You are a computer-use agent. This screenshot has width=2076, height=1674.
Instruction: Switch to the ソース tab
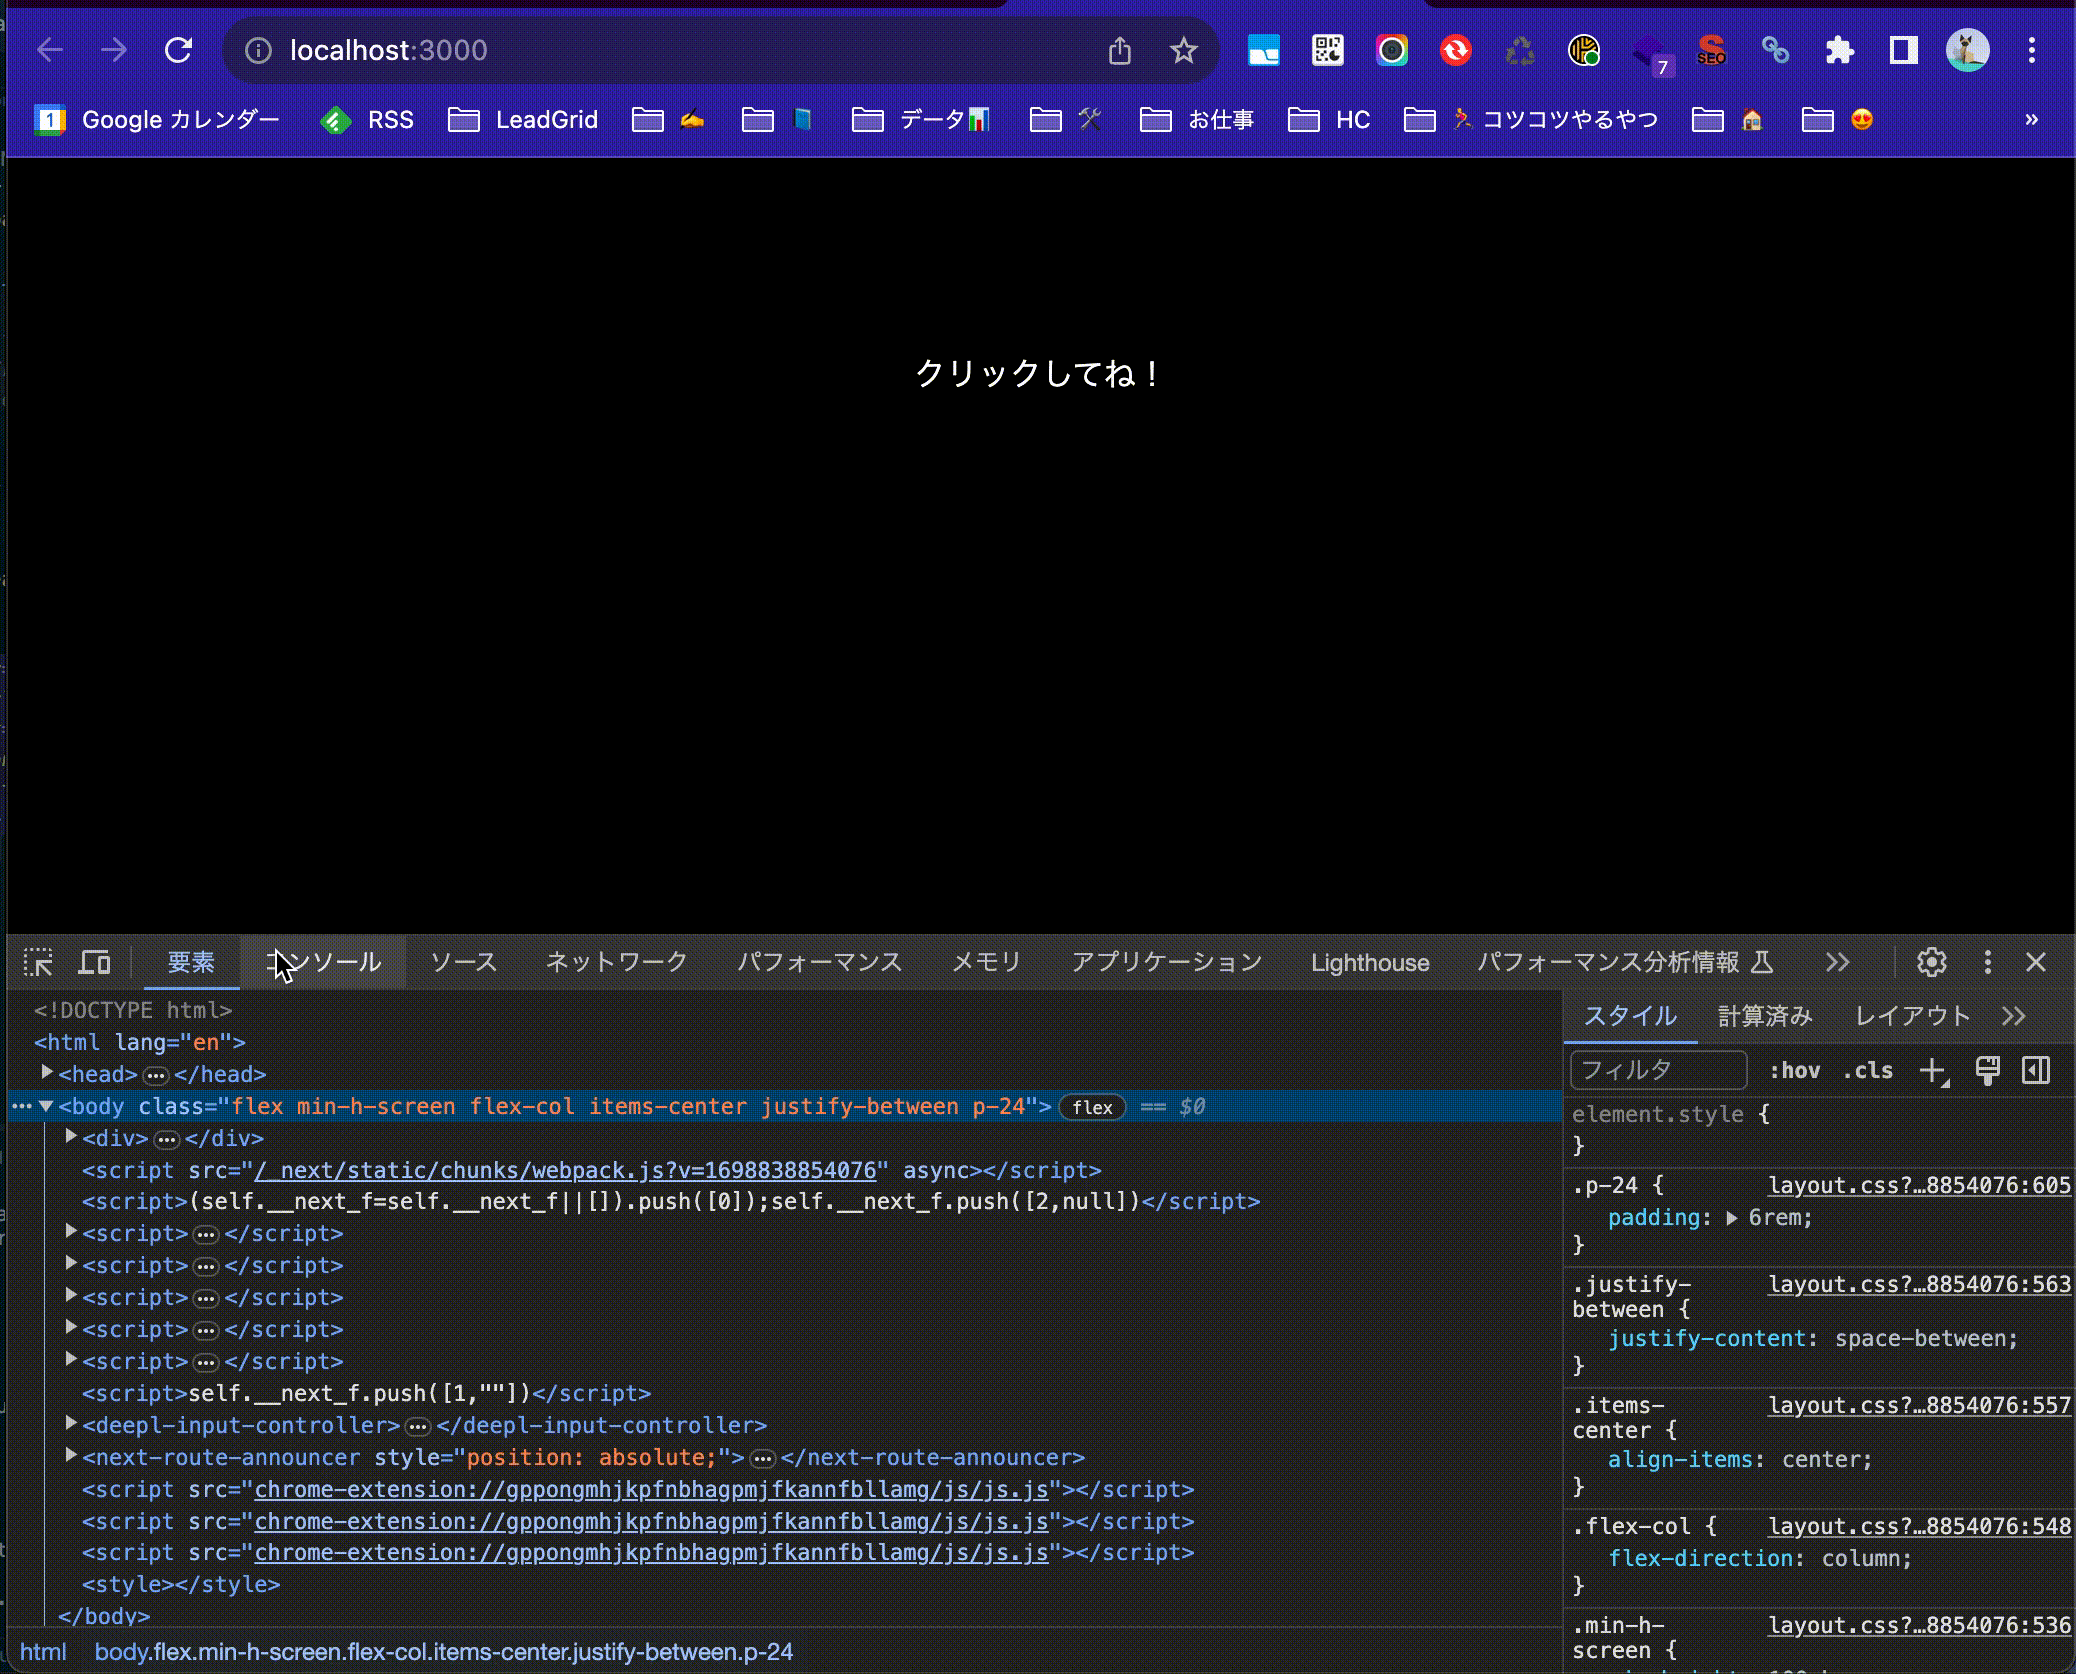pos(463,962)
